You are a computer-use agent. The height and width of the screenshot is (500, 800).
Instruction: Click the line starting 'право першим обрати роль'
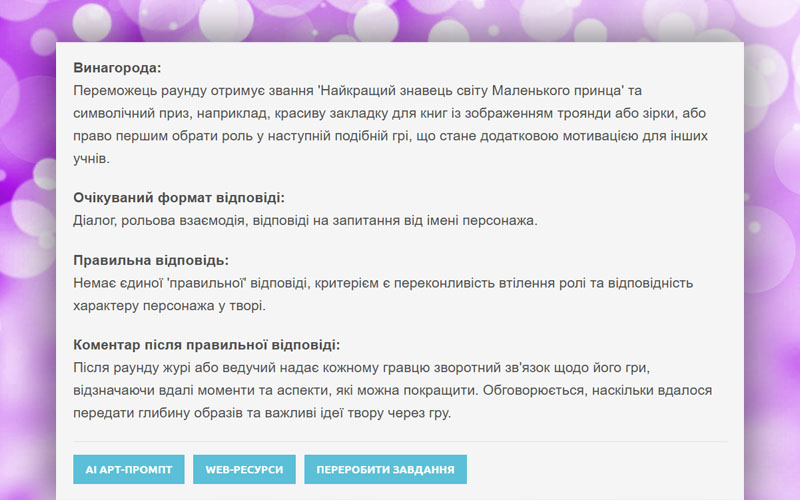coord(390,136)
